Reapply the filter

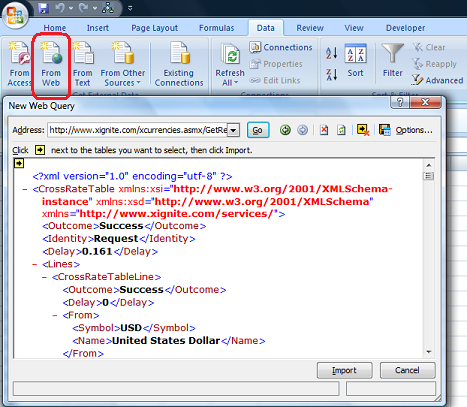click(x=434, y=64)
